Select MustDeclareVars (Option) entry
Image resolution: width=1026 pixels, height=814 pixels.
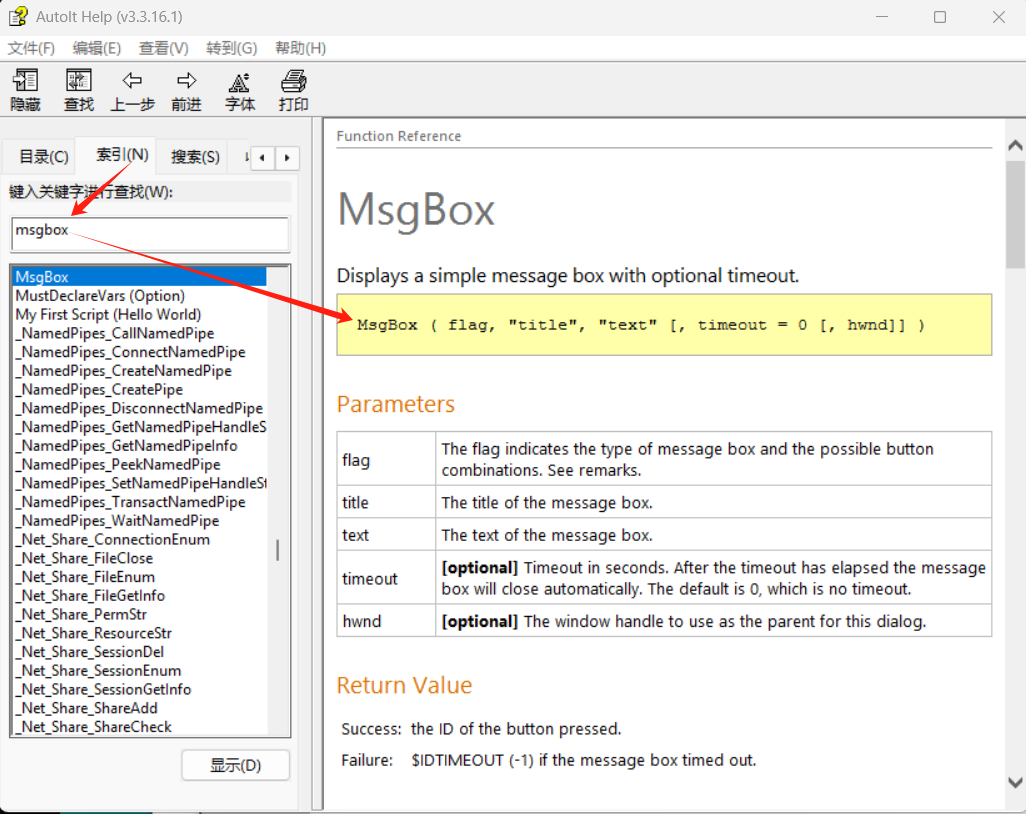pos(100,296)
